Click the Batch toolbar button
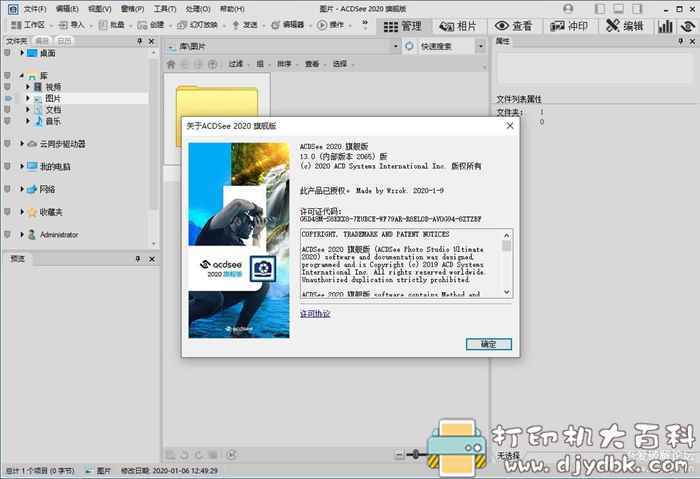Screen dimensions: 700x479 coord(112,25)
